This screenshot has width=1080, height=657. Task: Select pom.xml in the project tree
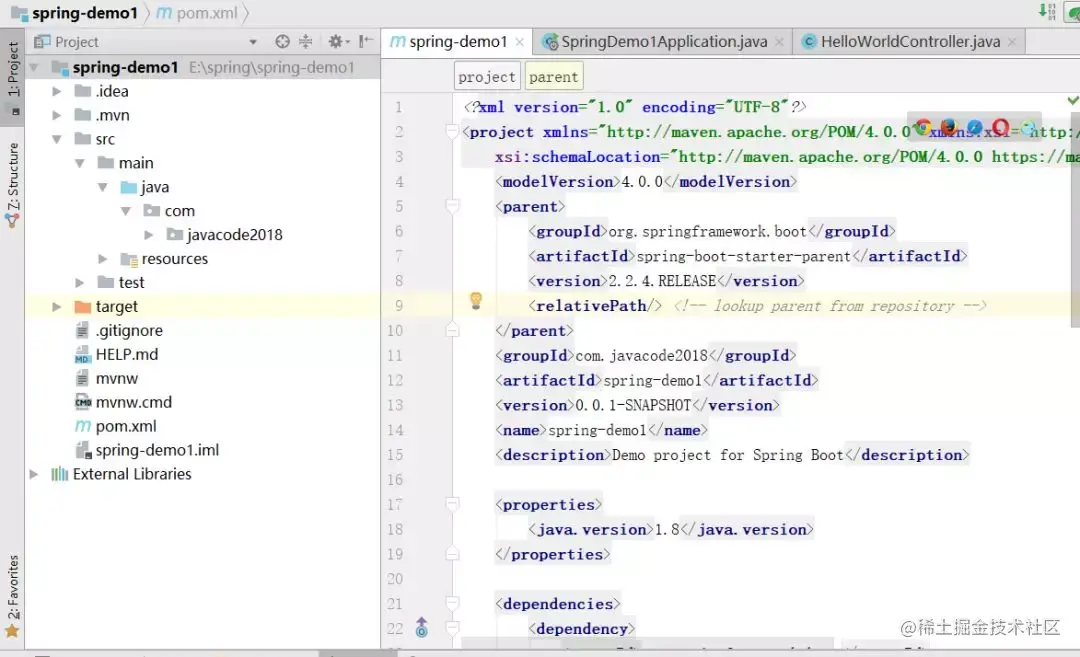click(x=126, y=426)
